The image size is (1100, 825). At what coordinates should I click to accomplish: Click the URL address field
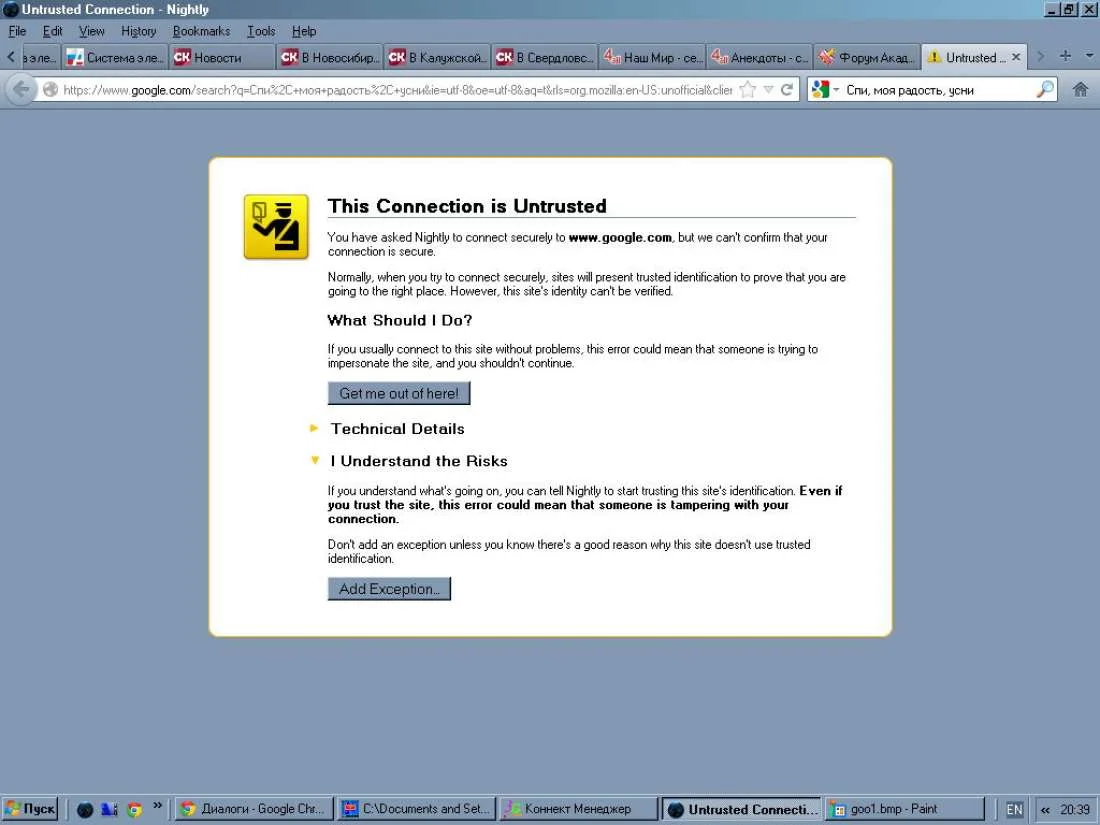[x=397, y=90]
